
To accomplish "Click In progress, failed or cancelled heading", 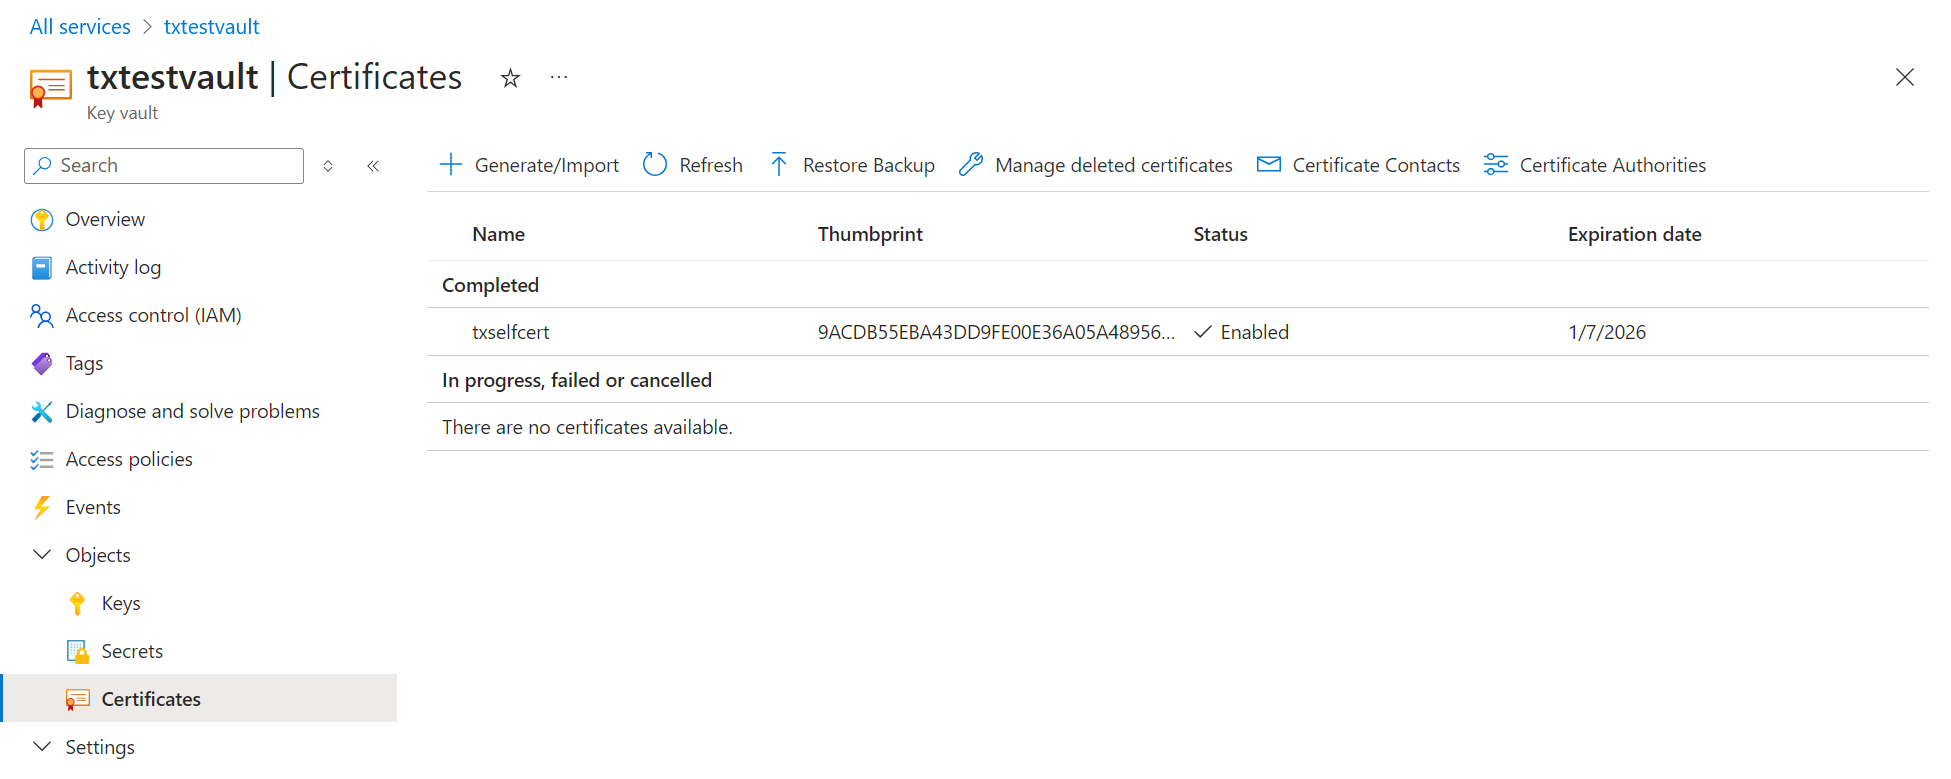I will pyautogui.click(x=577, y=380).
